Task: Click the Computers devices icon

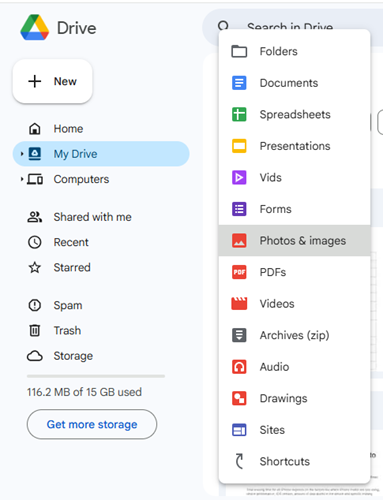Action: coord(35,179)
